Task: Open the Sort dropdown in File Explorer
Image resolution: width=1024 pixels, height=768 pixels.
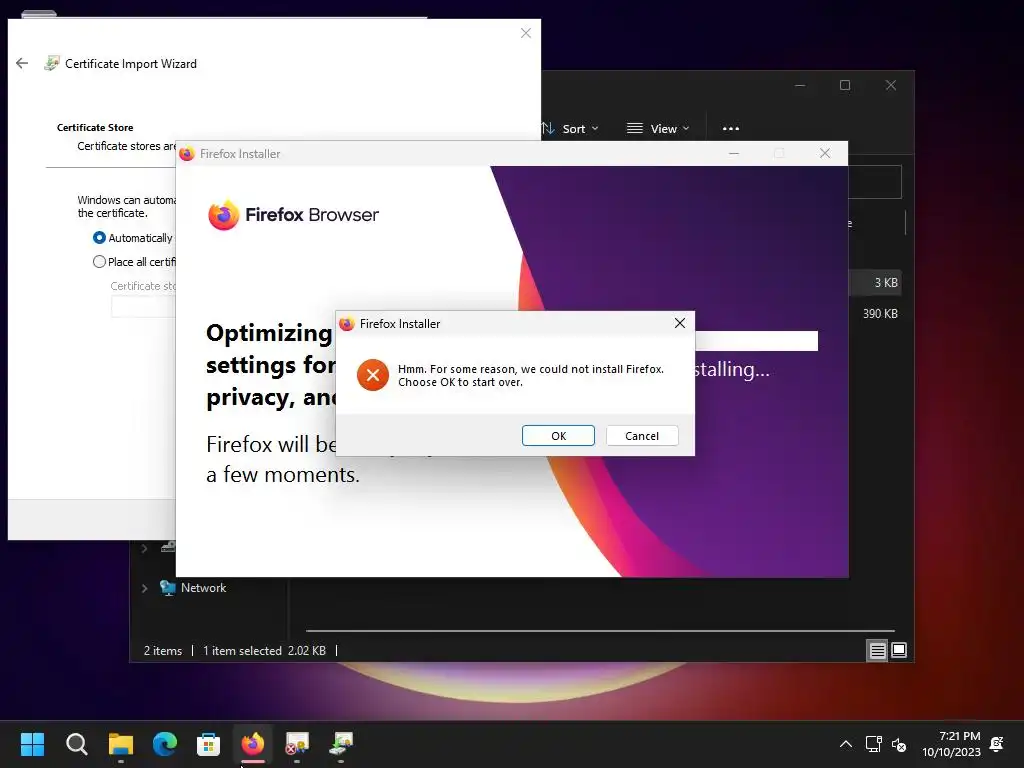Action: coord(570,129)
